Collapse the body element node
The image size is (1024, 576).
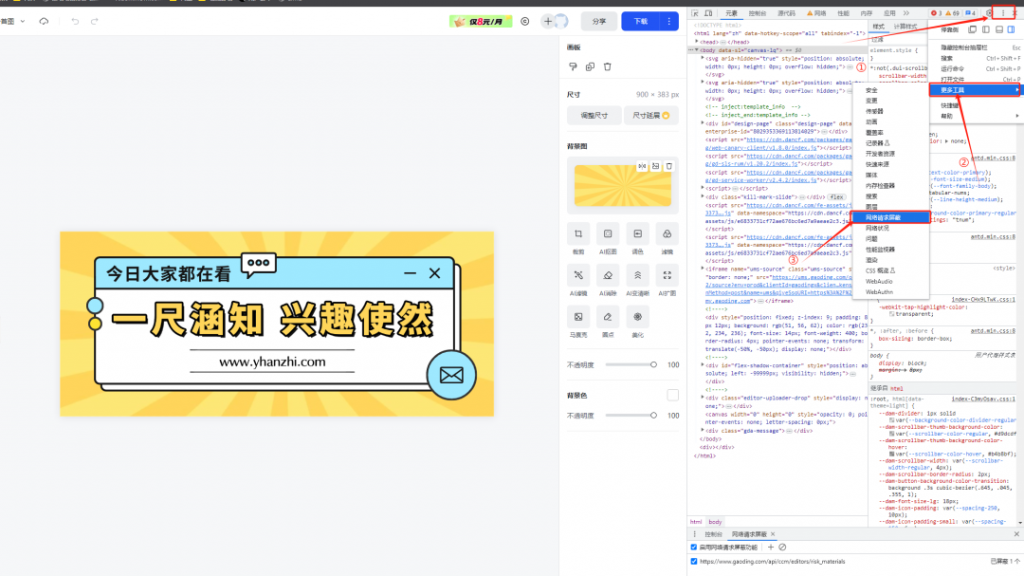pyautogui.click(x=697, y=50)
